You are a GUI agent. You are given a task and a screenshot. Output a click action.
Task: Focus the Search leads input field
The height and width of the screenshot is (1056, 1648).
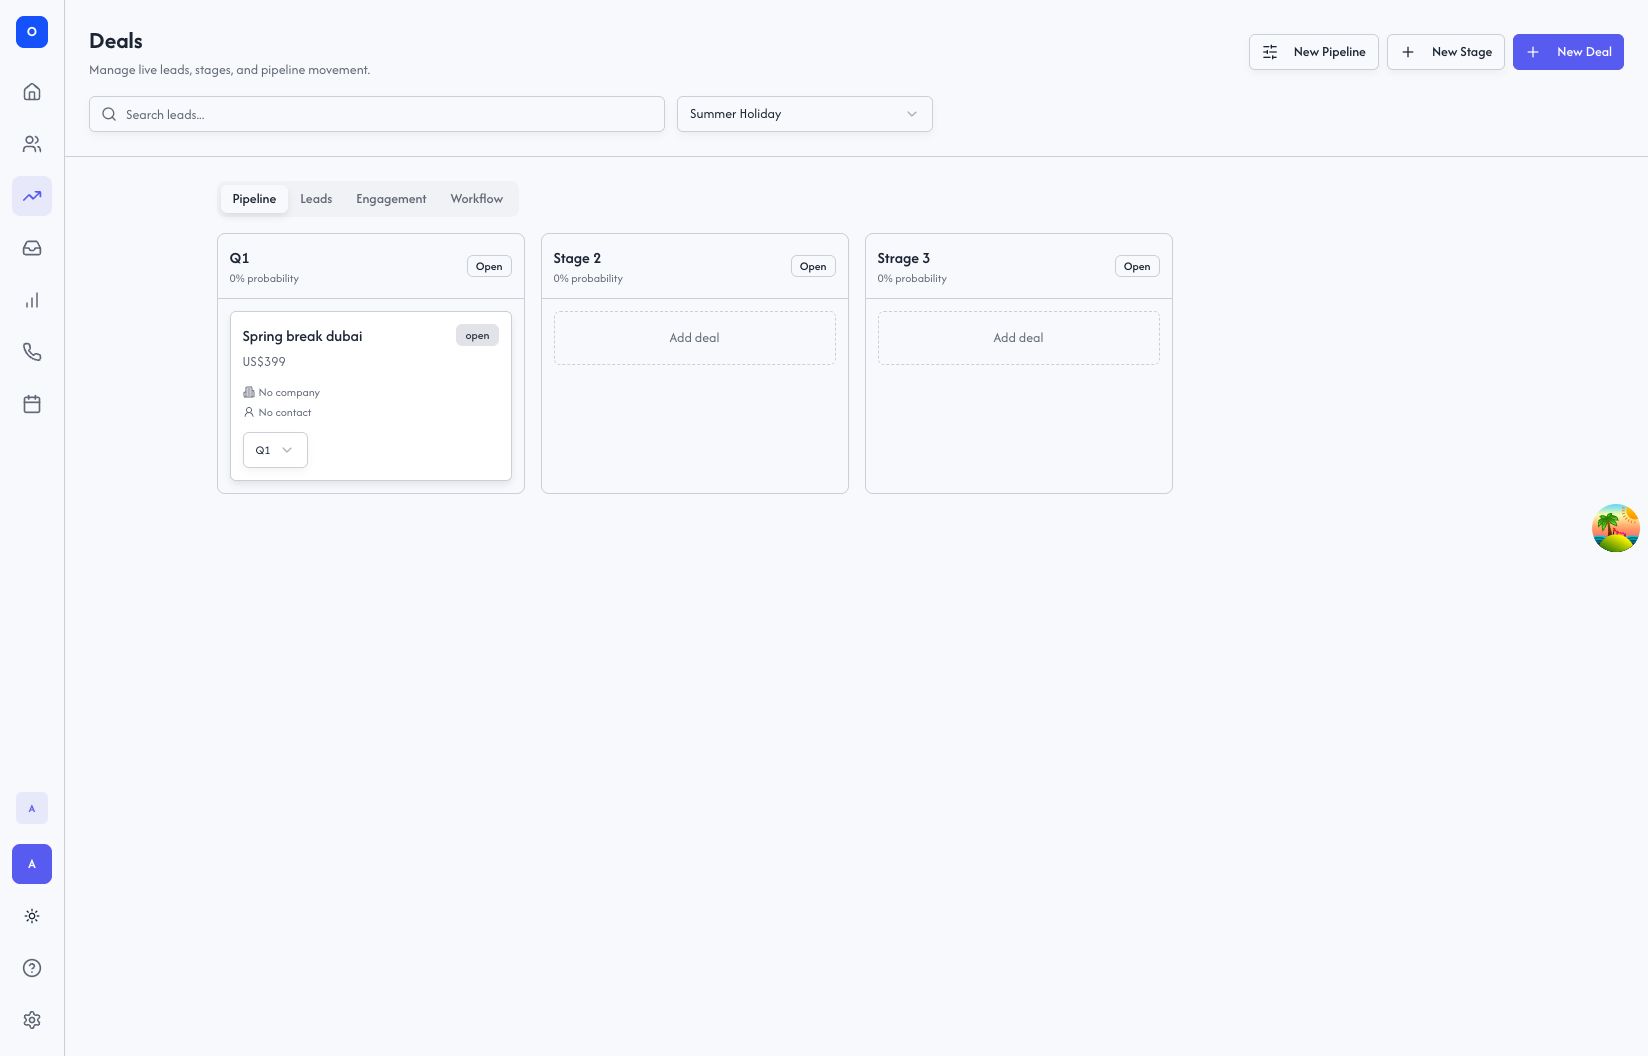tap(377, 114)
